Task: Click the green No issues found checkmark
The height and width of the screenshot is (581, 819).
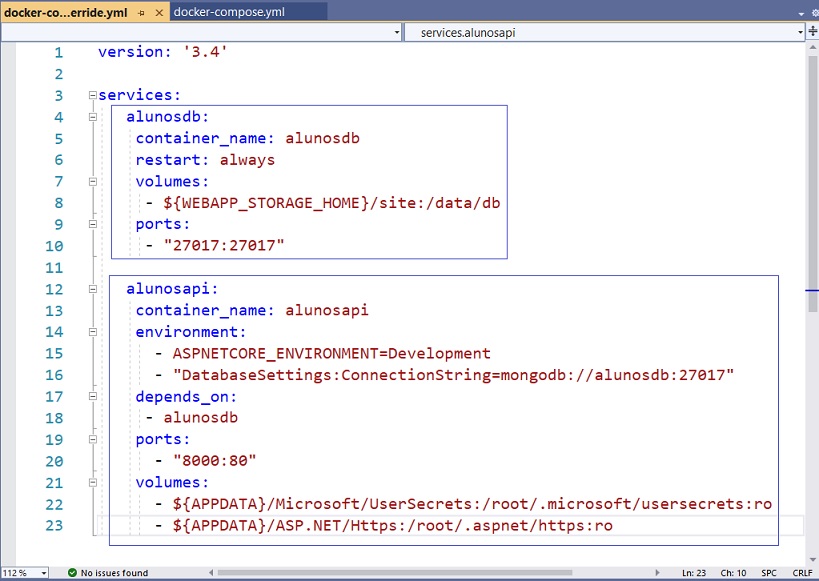Action: 72,573
